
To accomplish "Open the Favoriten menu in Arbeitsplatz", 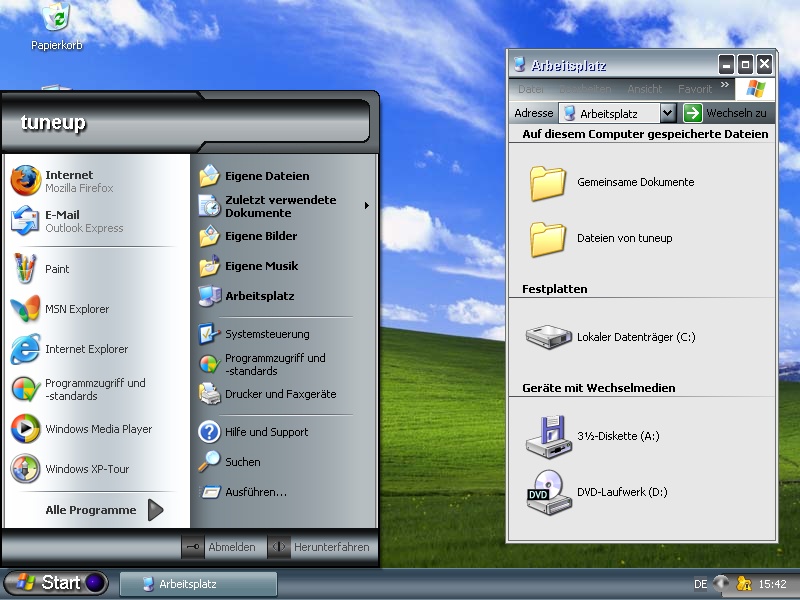I will [x=694, y=89].
